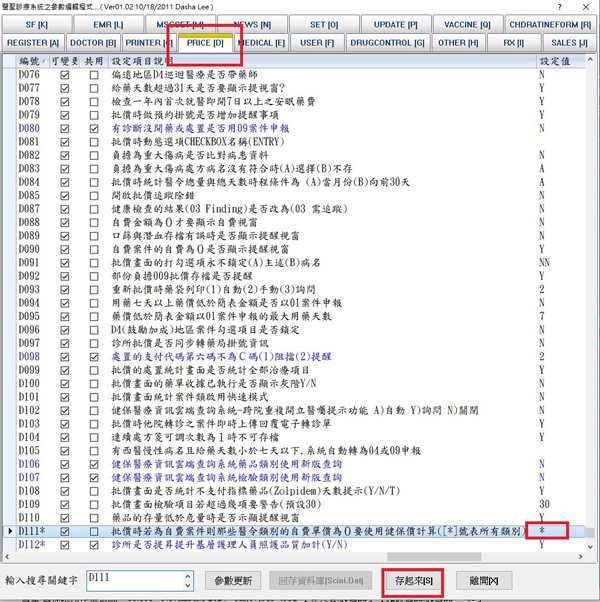Screen dimensions: 600x602
Task: Sort by the 編號 column header
Action: pyautogui.click(x=32, y=61)
